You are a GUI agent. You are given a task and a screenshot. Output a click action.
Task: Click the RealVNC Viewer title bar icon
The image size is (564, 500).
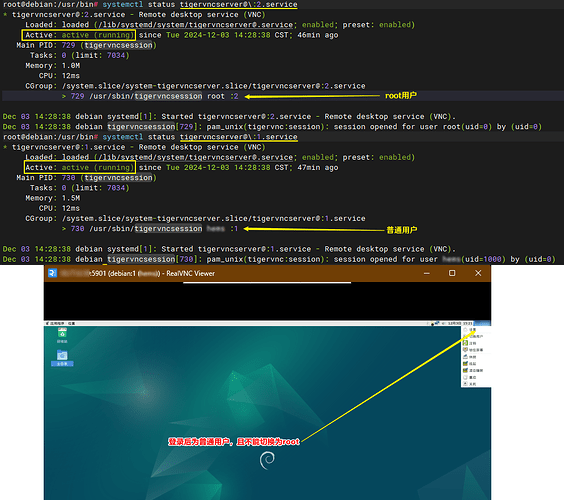53,273
